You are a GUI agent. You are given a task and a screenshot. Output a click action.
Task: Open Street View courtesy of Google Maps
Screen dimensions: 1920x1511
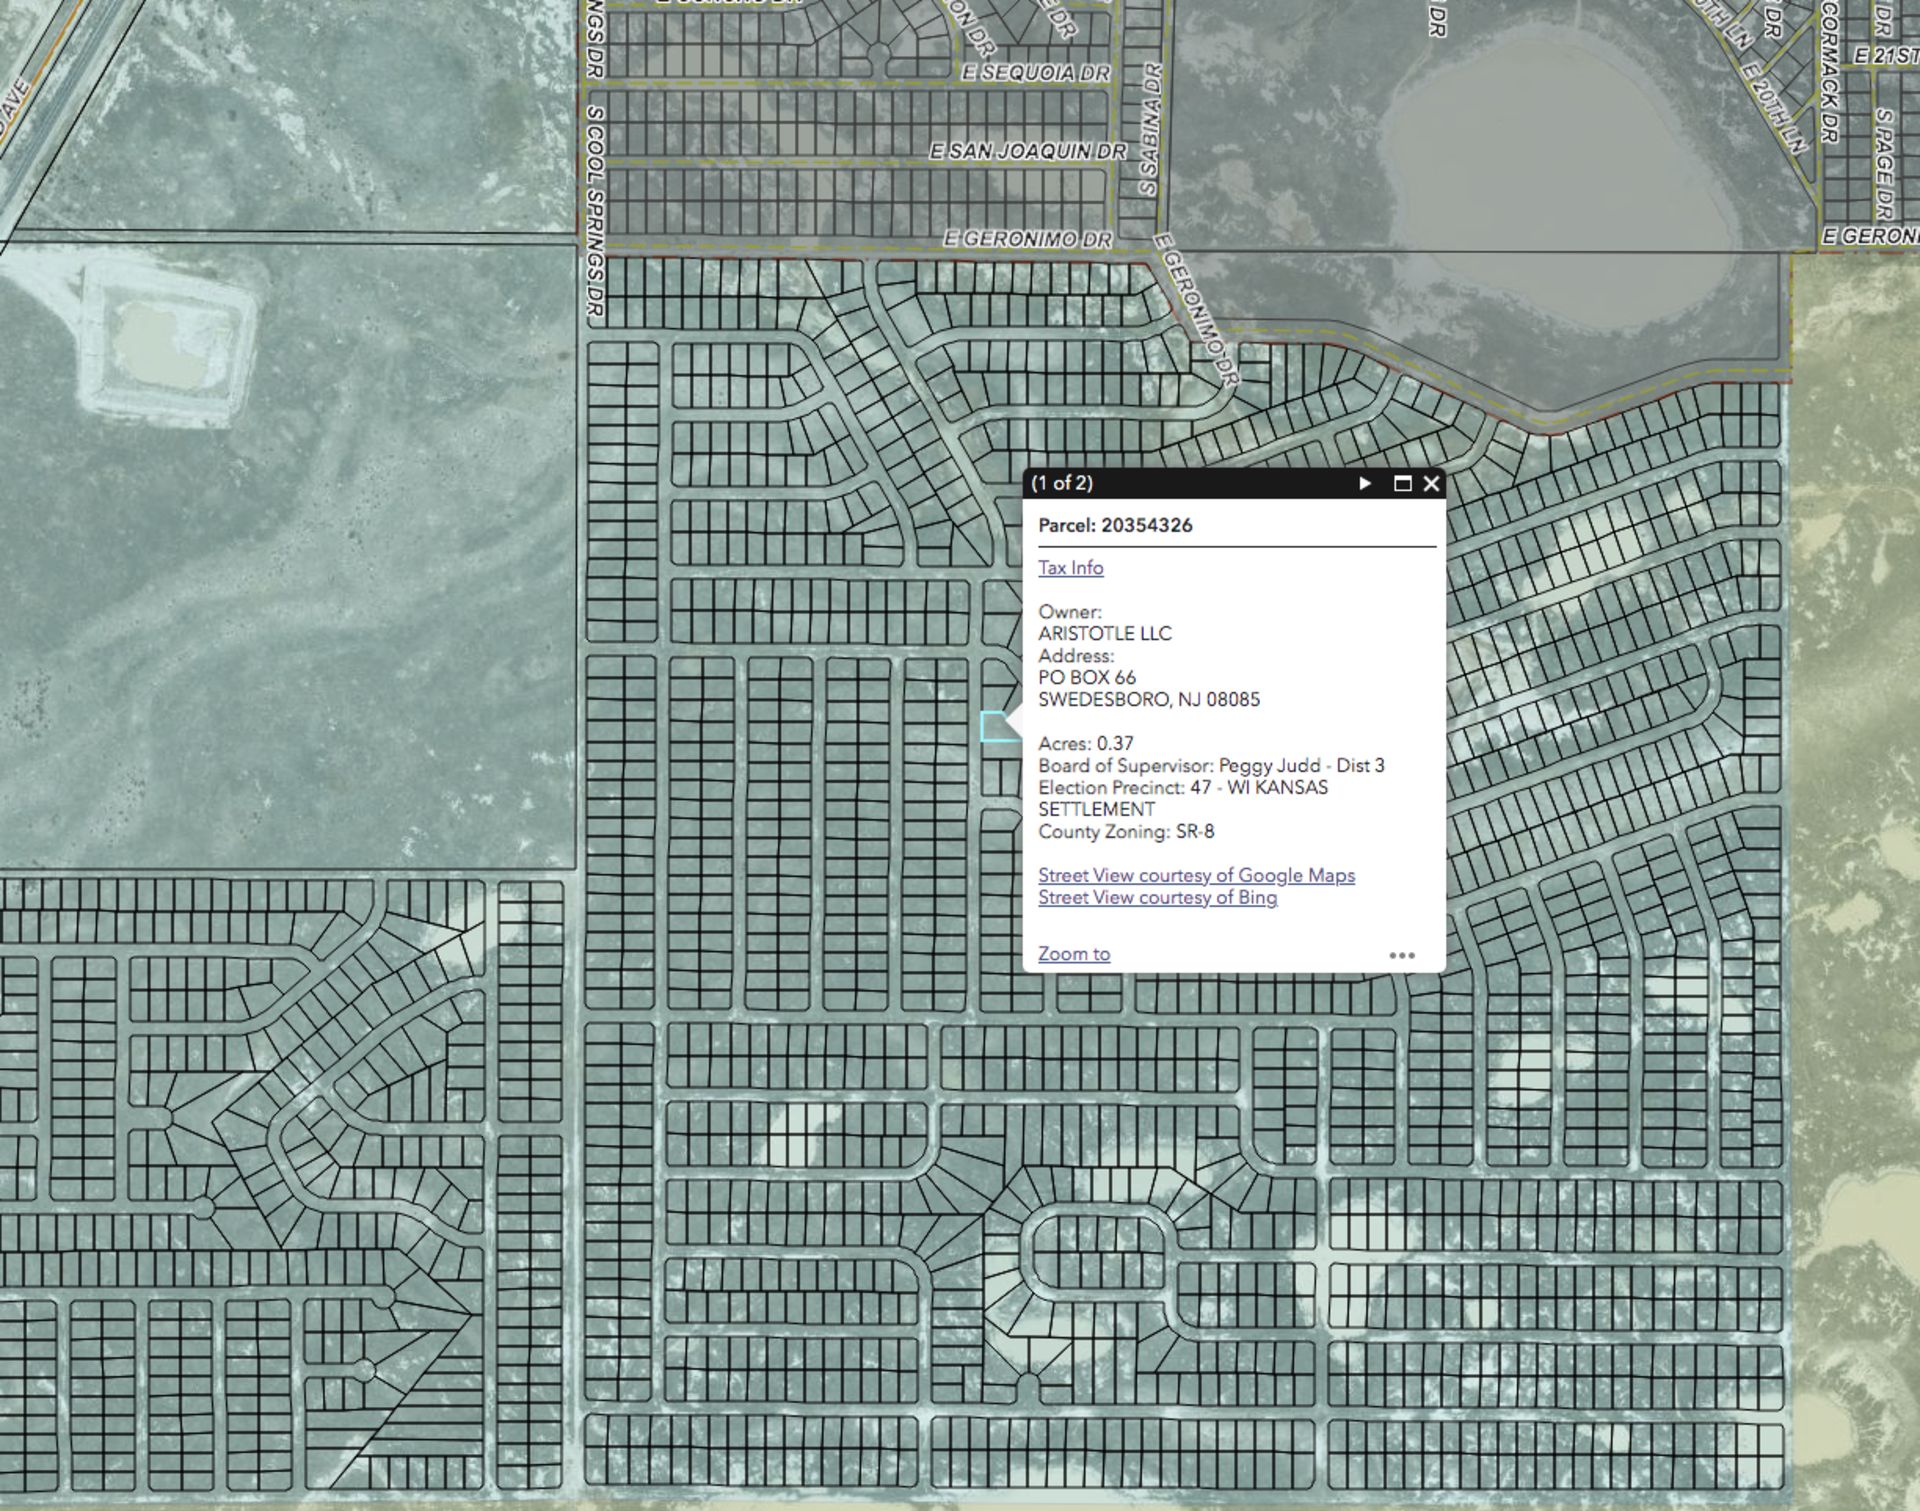pyautogui.click(x=1196, y=875)
